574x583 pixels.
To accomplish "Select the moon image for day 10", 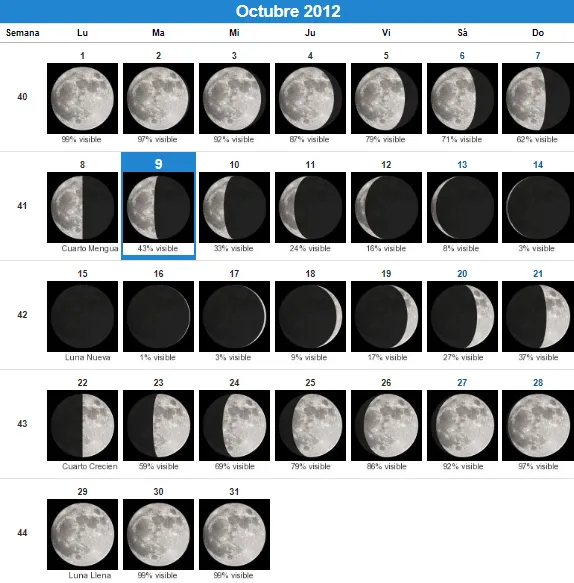I will coord(234,207).
